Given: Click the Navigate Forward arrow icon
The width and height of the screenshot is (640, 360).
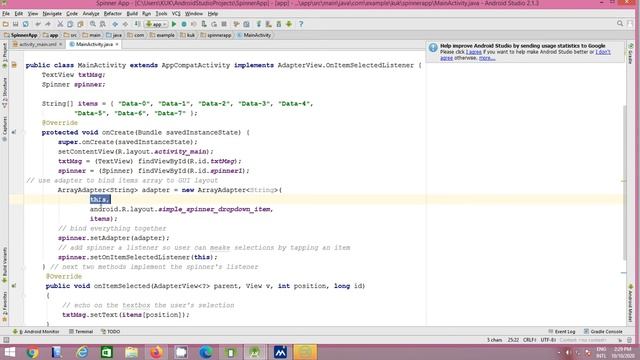Looking at the screenshot, I should [125, 24].
